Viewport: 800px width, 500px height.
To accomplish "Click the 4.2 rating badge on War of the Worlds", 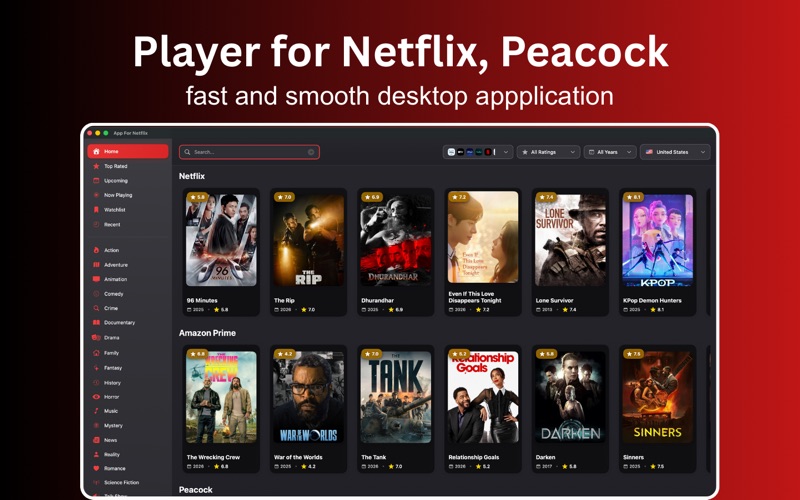I will point(284,354).
